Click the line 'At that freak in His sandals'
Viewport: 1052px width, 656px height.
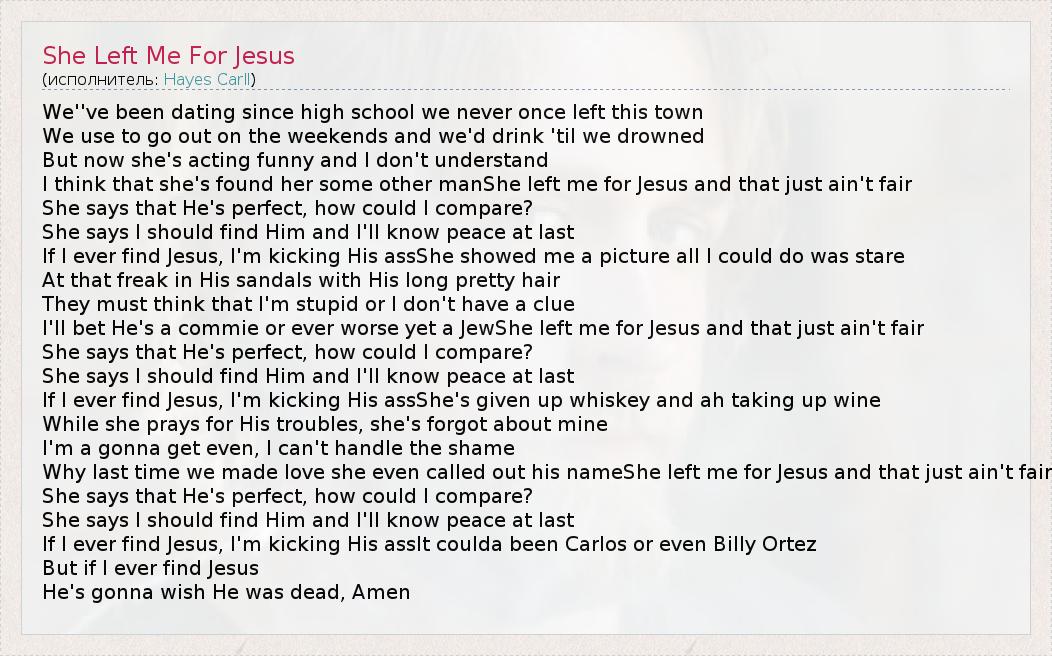tap(300, 280)
